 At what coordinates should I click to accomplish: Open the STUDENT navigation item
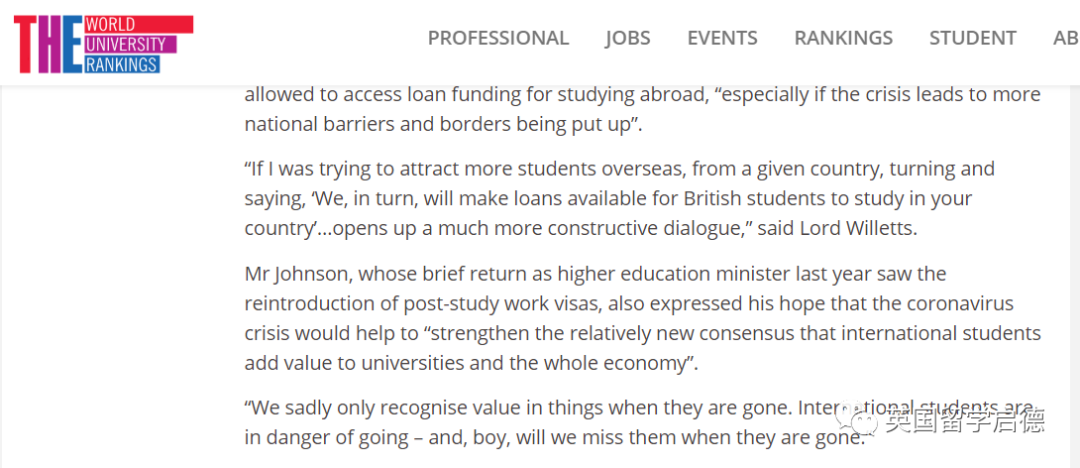point(972,38)
